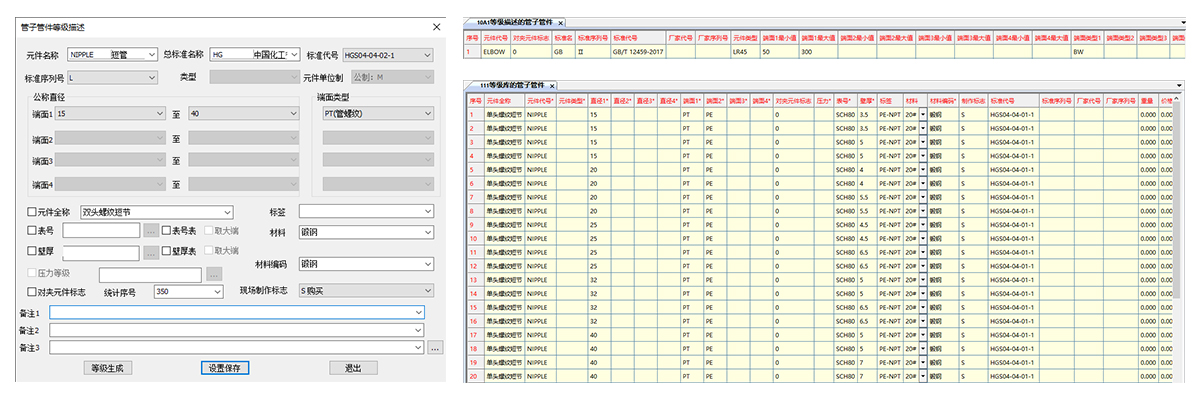Select ELBOW cell in the 10A1 table

497,51
